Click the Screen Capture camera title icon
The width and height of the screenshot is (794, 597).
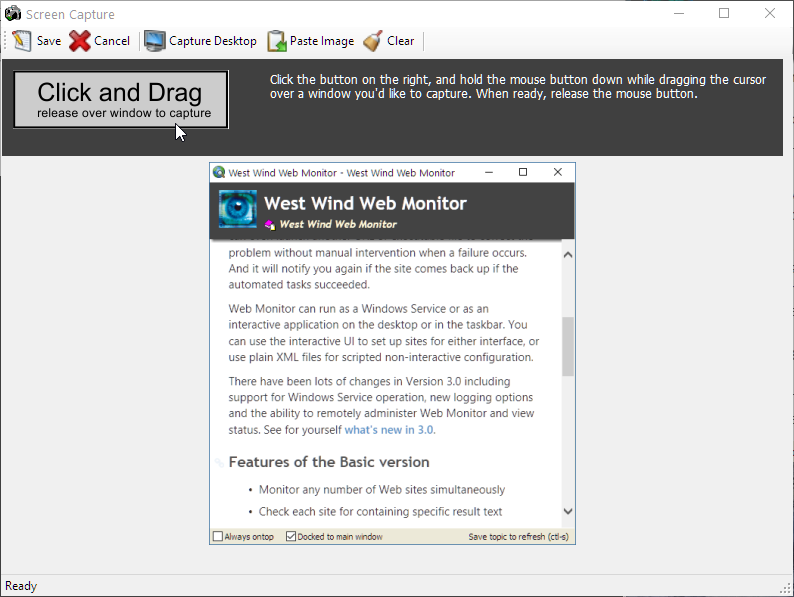tap(13, 14)
